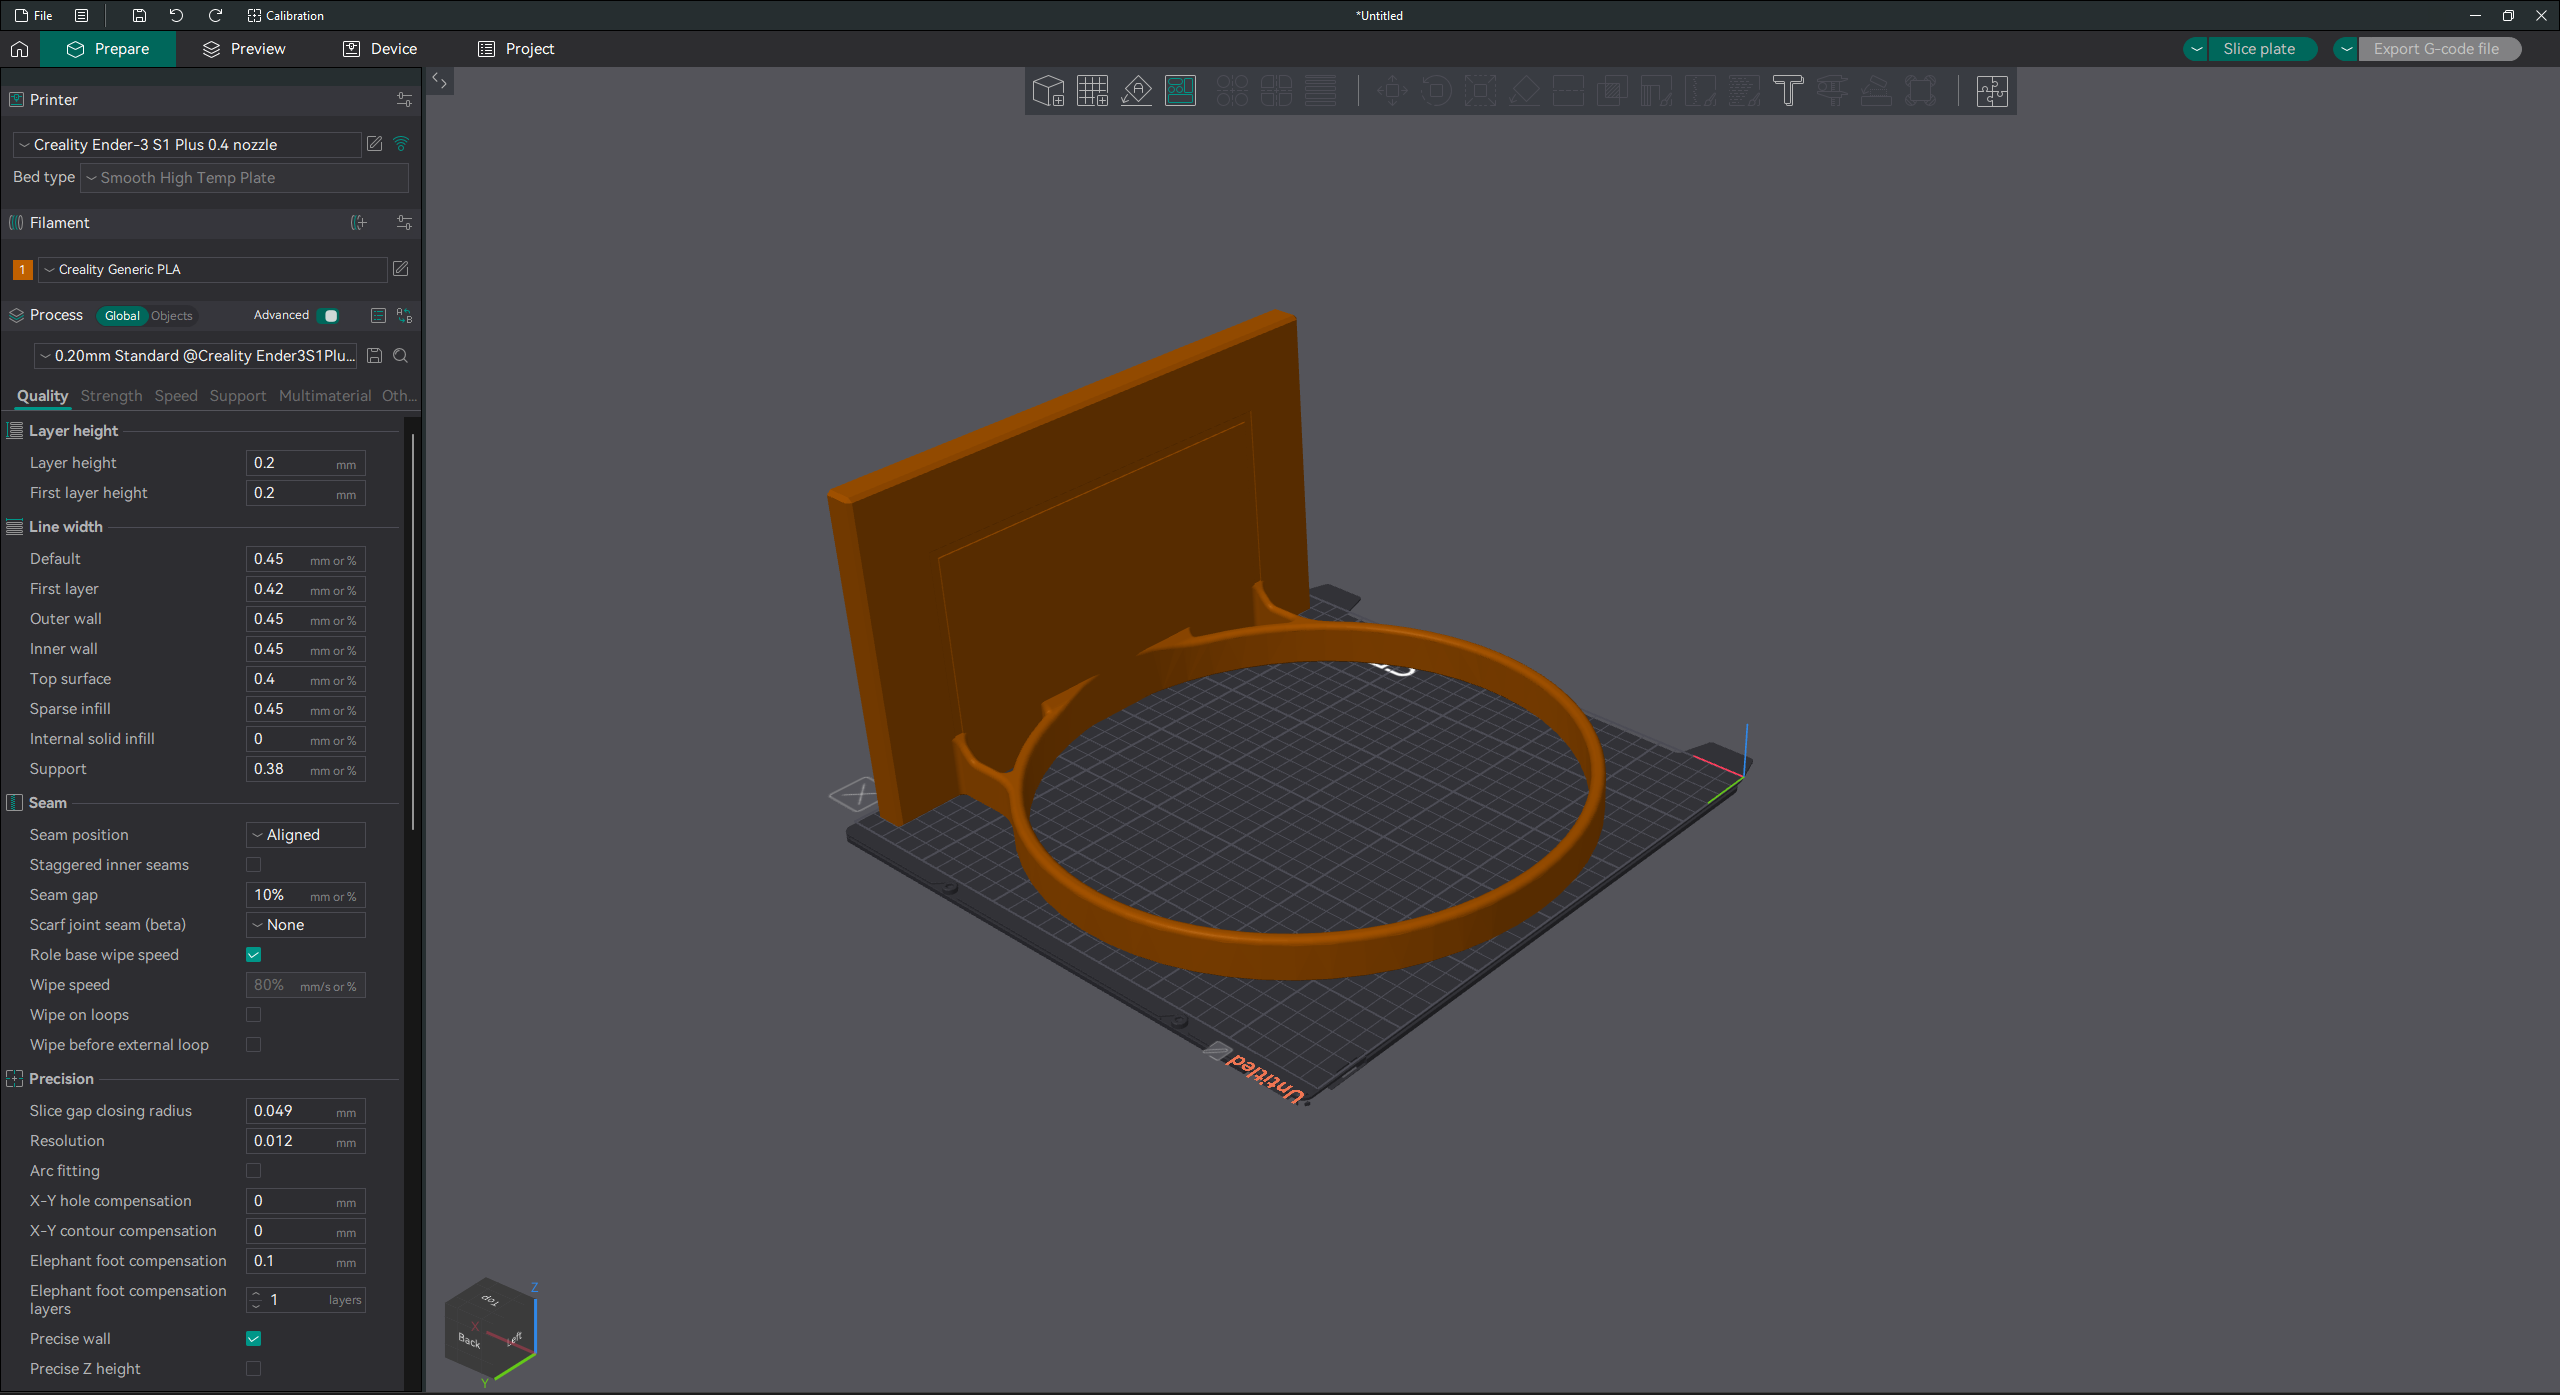Open the Strength settings tab

click(x=112, y=396)
